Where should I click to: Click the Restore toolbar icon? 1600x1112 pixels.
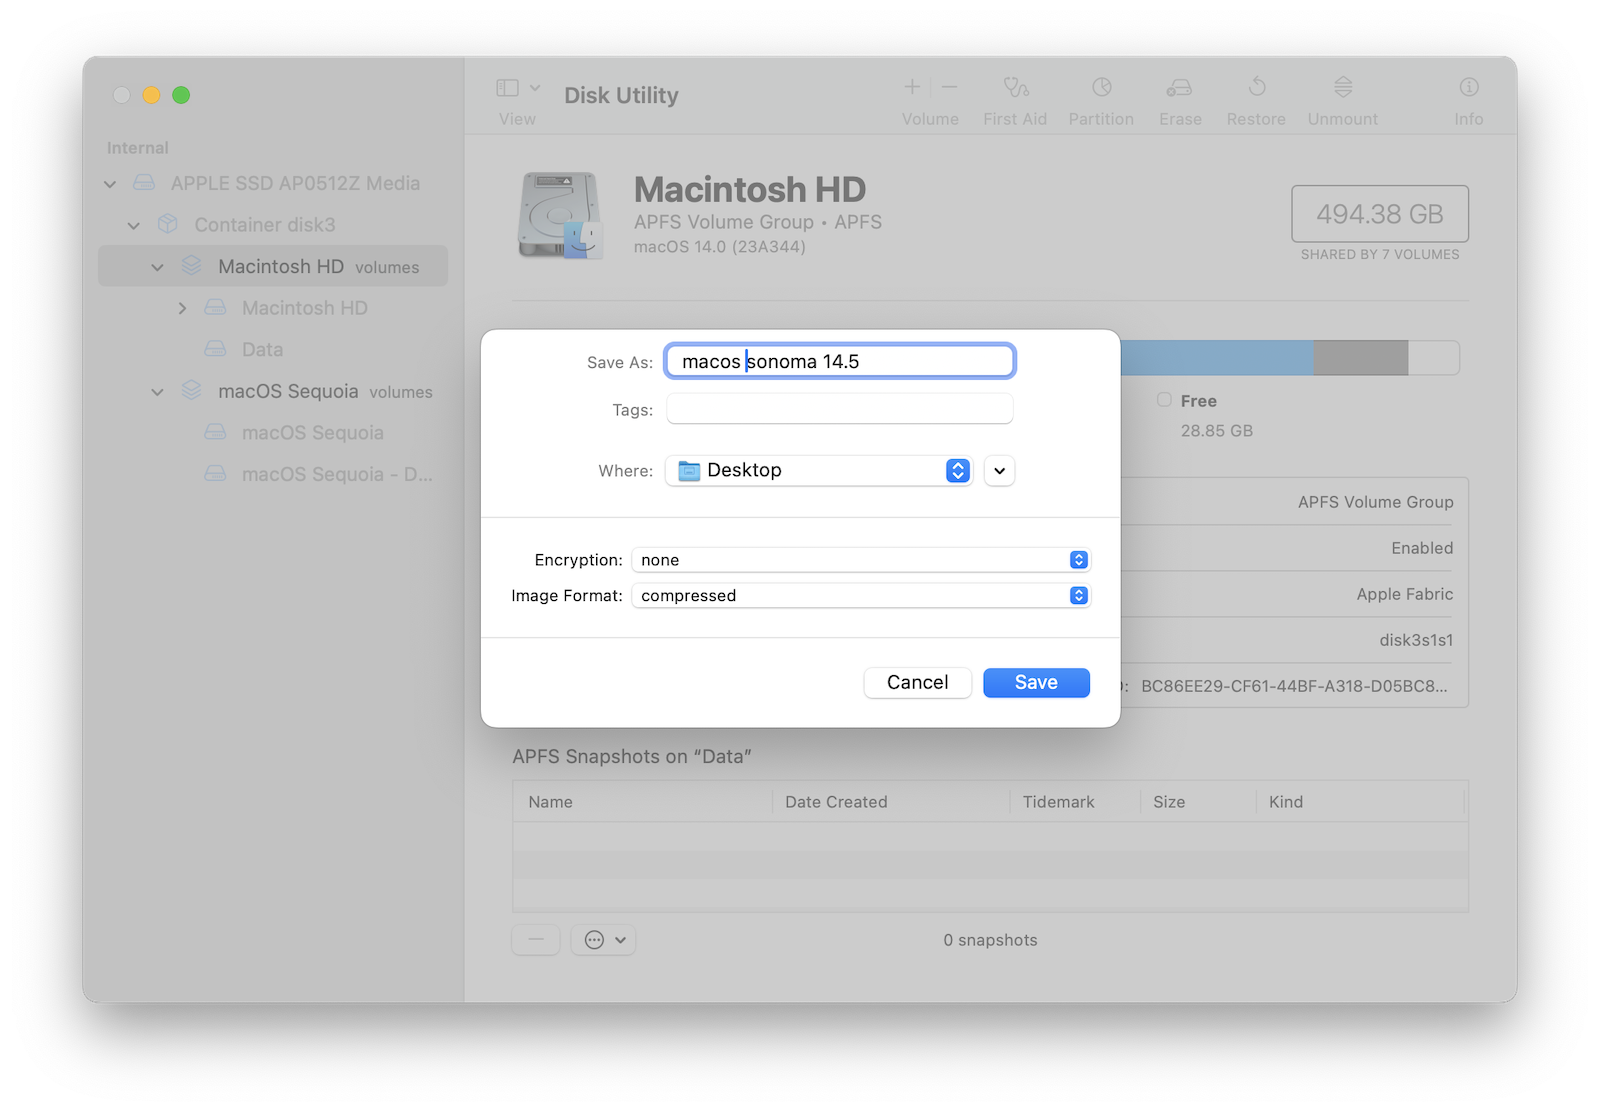[1257, 88]
